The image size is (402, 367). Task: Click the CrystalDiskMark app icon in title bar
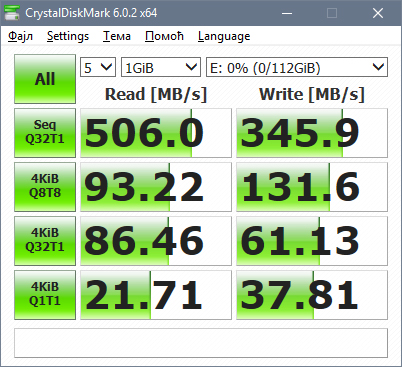pos(12,13)
